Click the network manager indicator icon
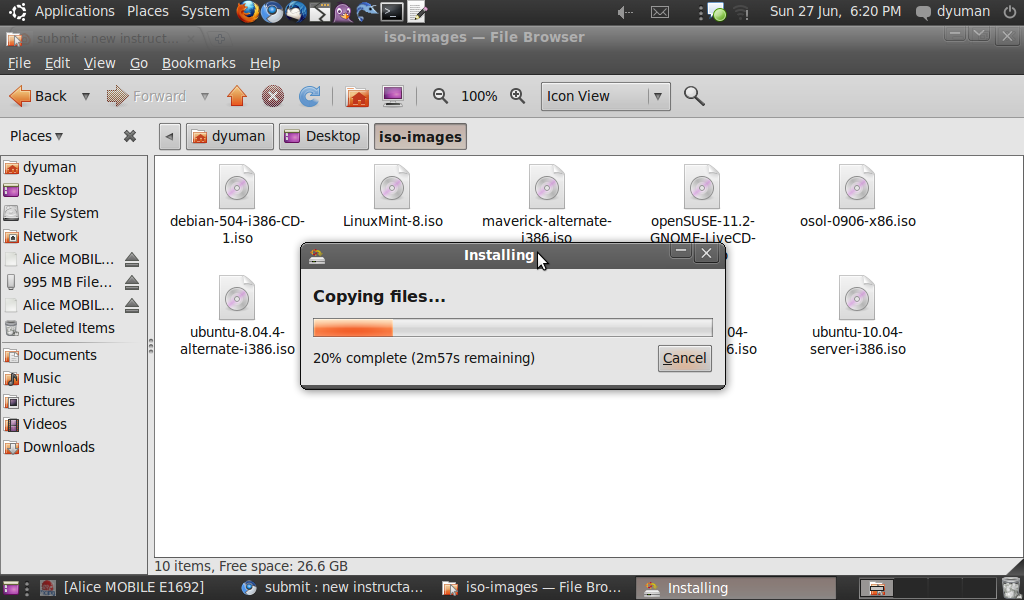The width and height of the screenshot is (1024, 600). pyautogui.click(x=741, y=12)
